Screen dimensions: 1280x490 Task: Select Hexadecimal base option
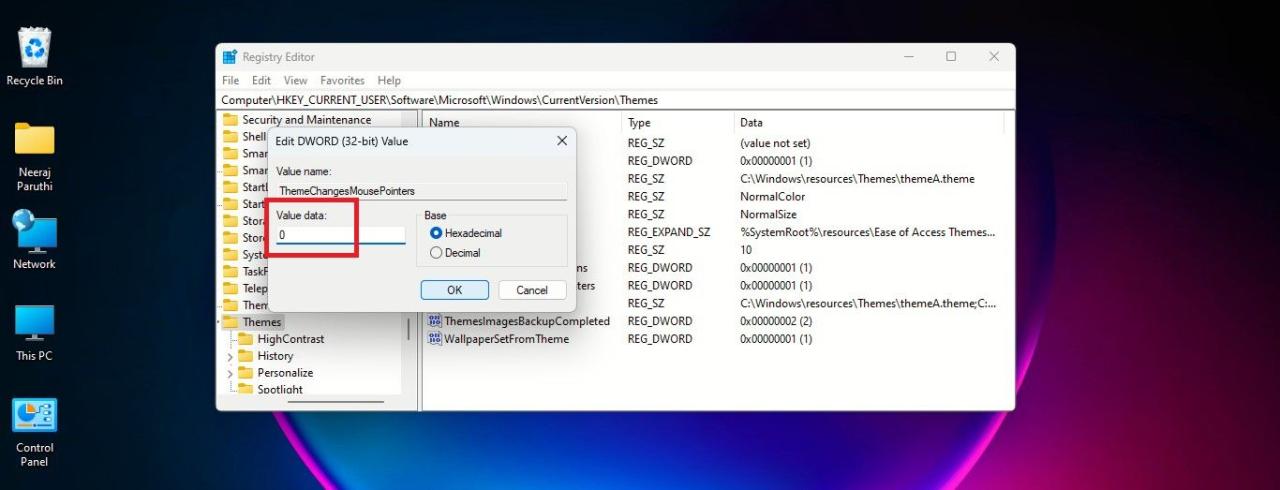click(x=436, y=233)
